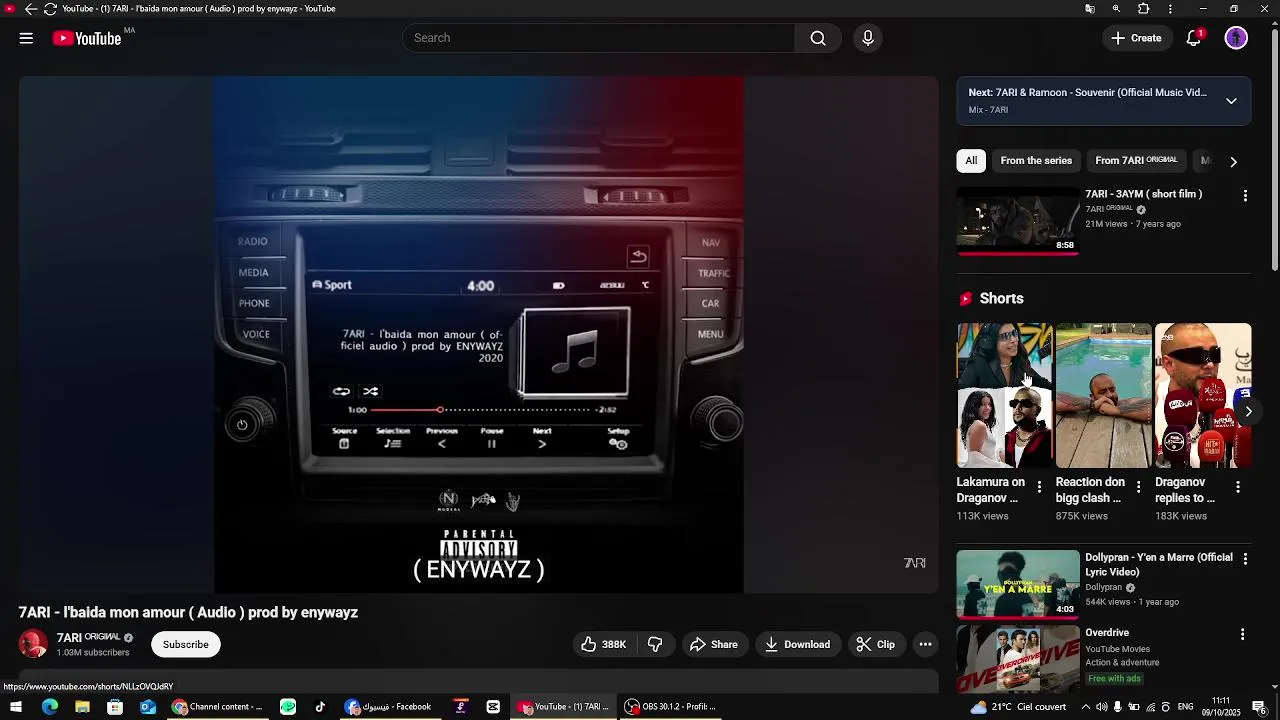The height and width of the screenshot is (720, 1280).
Task: Switch to the OBS 30.1.2 taskbar window
Action: pyautogui.click(x=671, y=707)
